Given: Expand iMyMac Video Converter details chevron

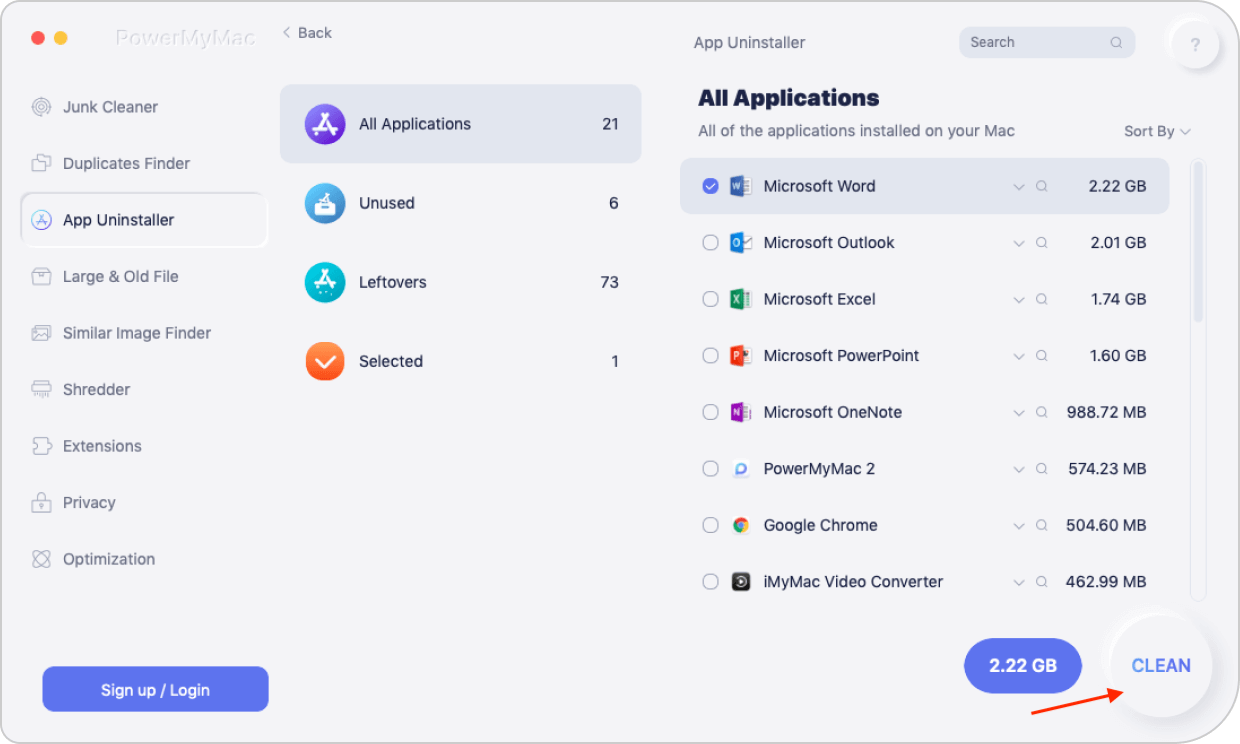Looking at the screenshot, I should coord(1019,582).
